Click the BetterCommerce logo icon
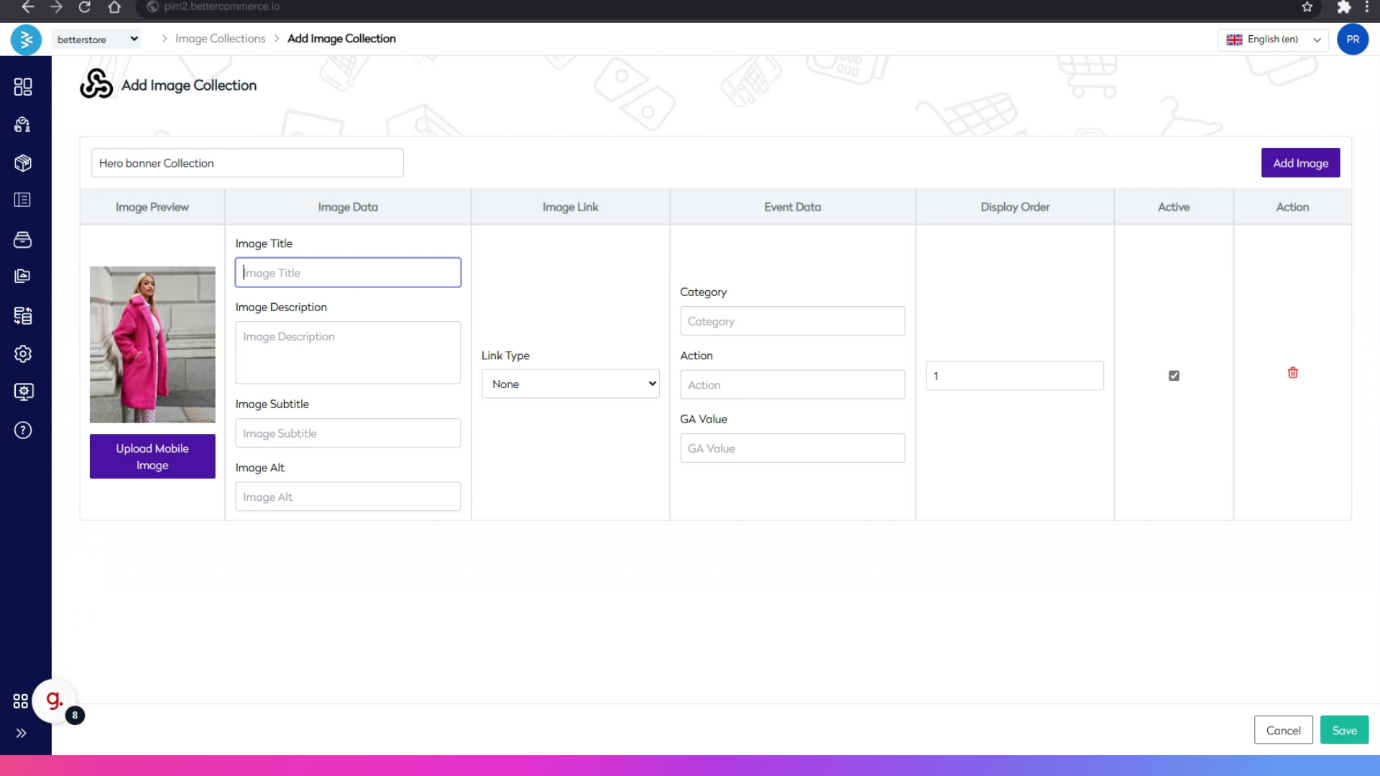 25,39
